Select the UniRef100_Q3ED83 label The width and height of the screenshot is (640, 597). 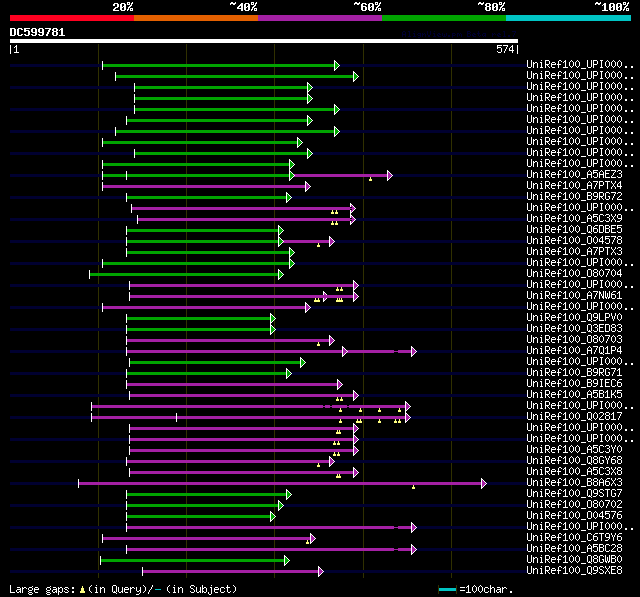click(574, 328)
